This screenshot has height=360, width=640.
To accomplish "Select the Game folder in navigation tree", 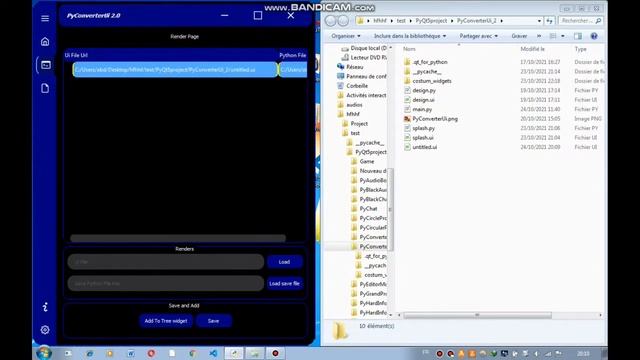I will coord(367,161).
